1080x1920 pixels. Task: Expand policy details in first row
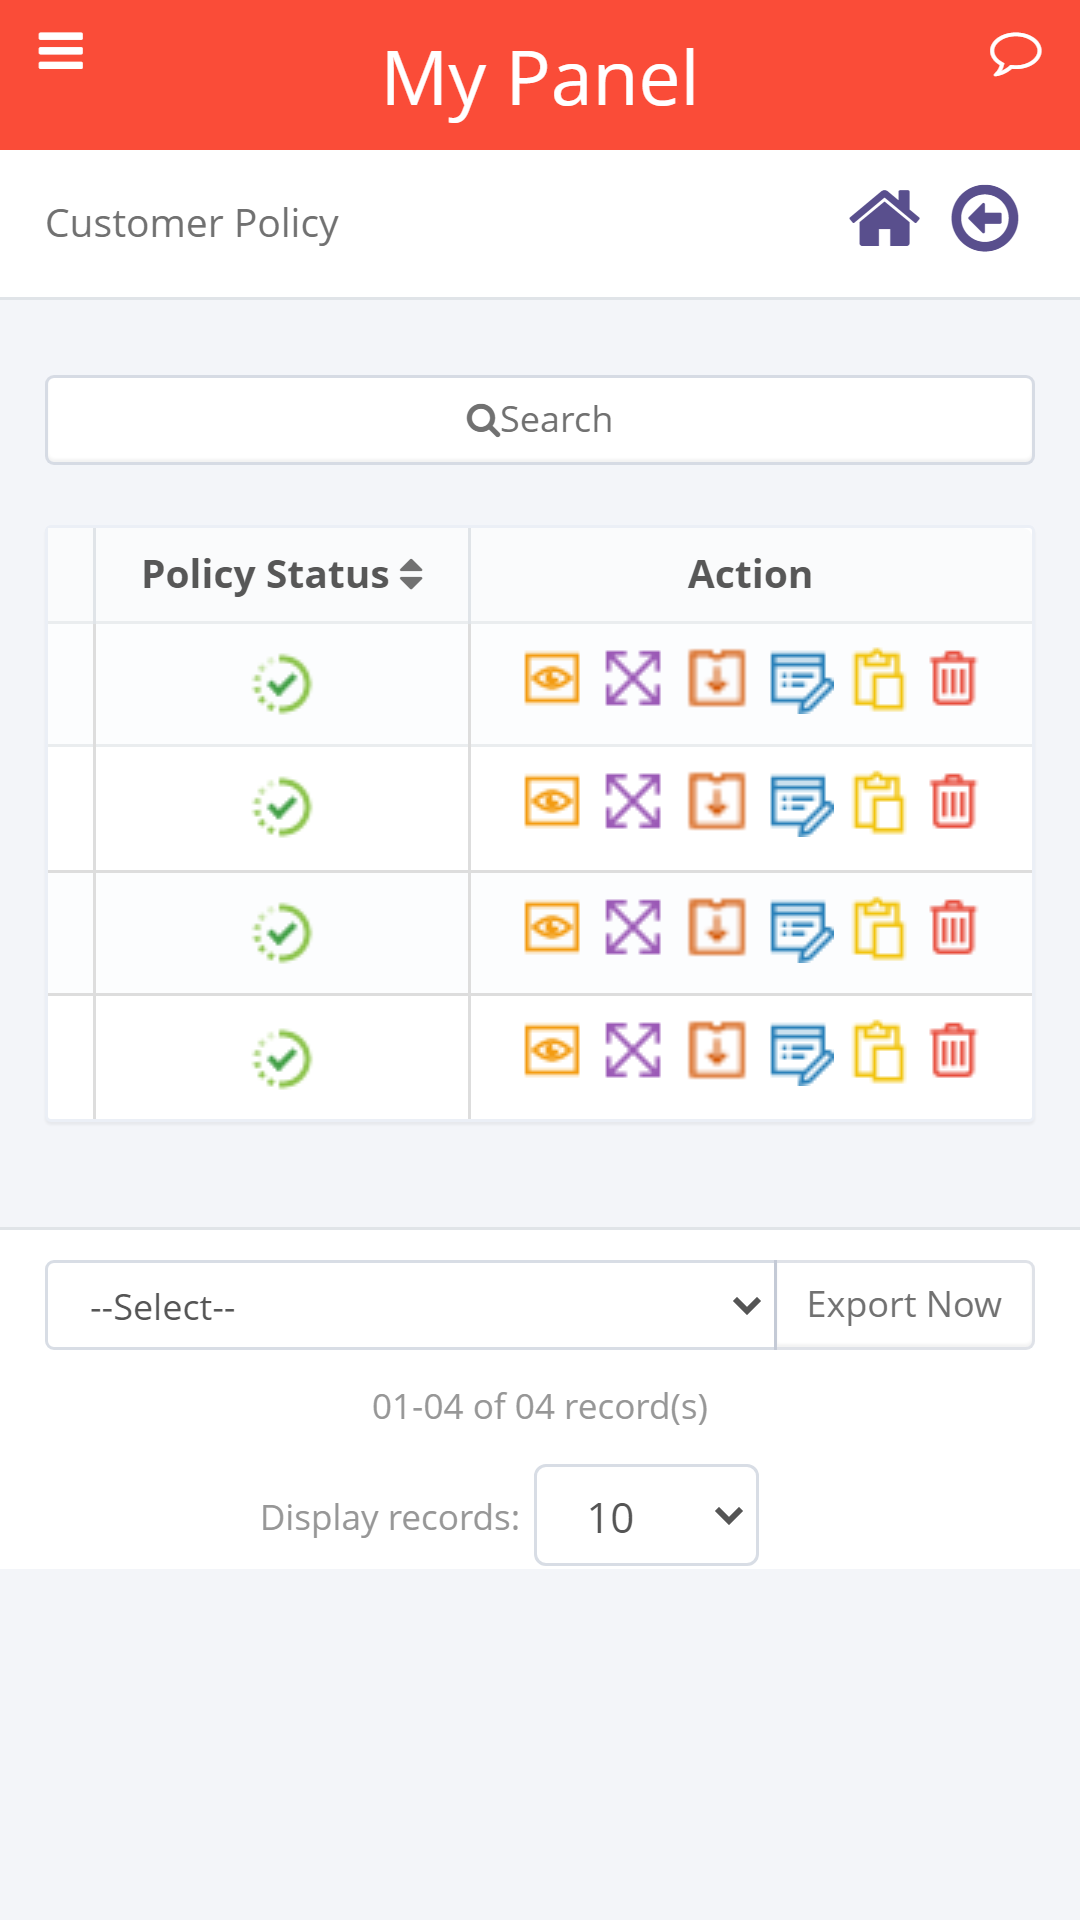point(633,678)
